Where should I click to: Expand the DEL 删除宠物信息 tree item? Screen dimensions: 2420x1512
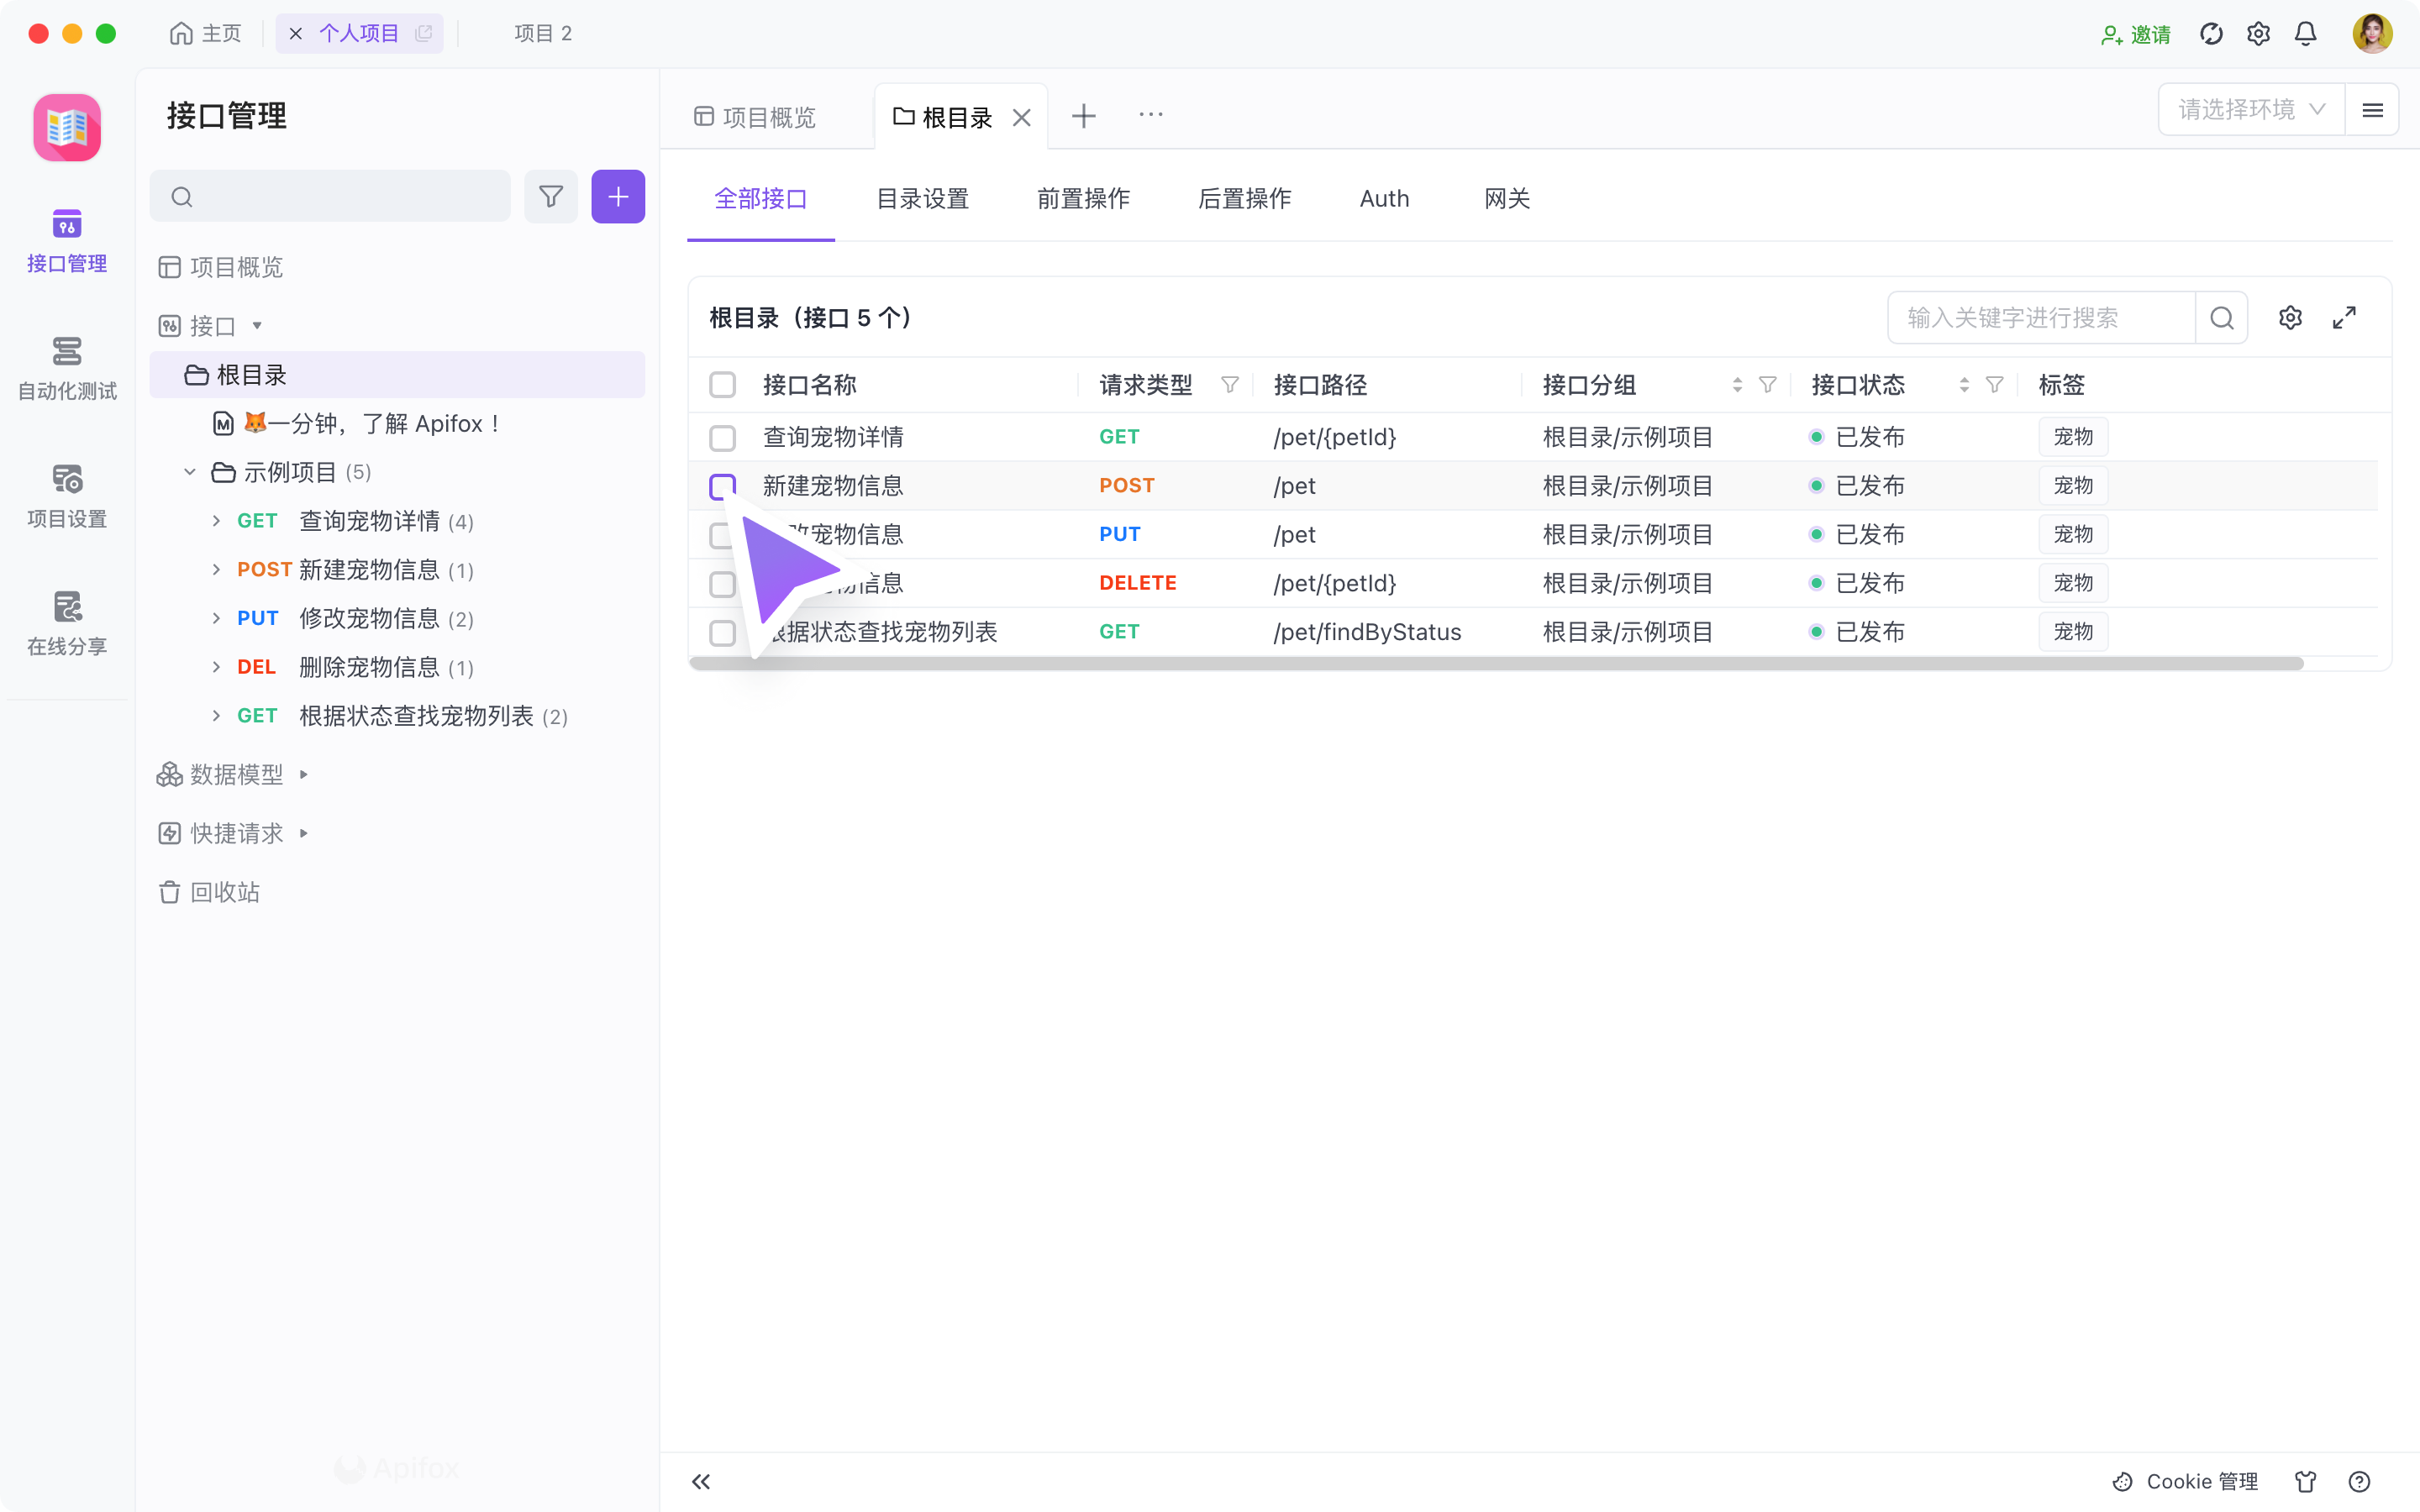coord(216,667)
